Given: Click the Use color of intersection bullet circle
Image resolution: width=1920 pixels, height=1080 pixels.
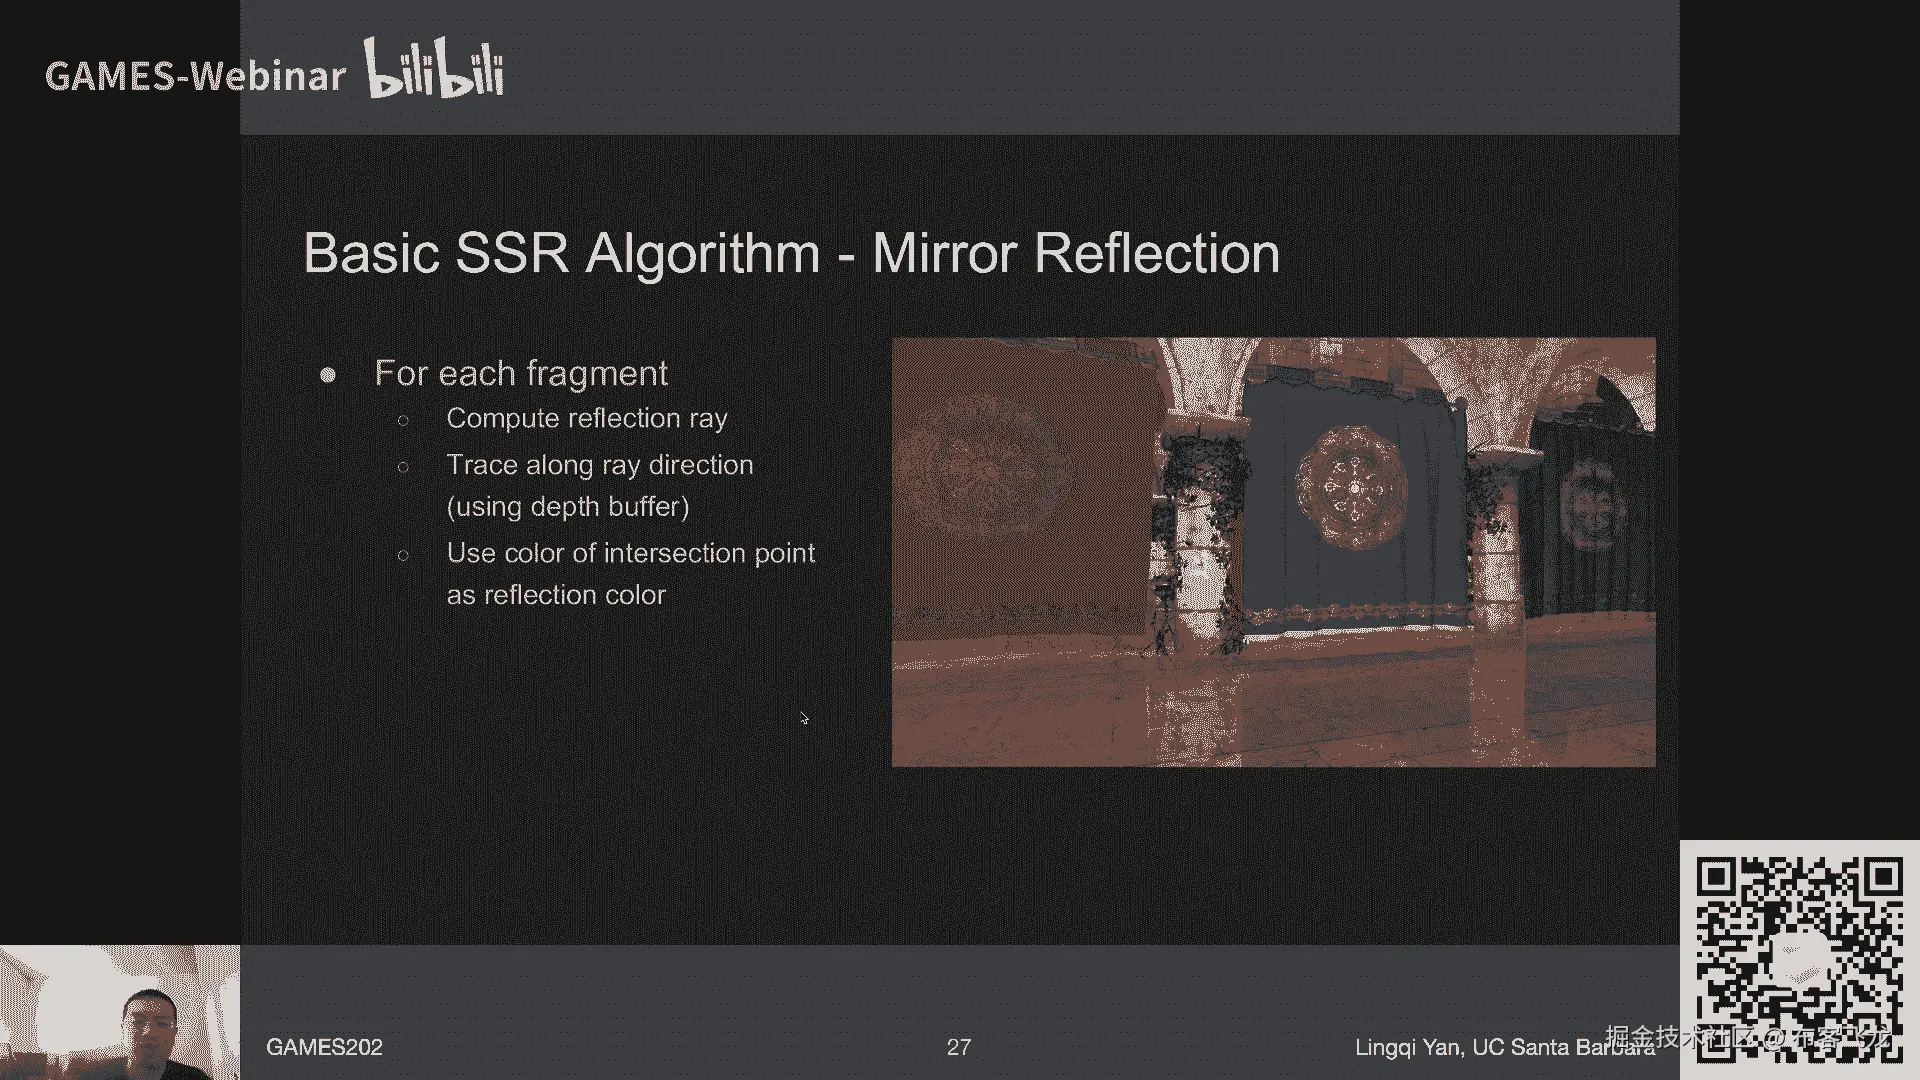Looking at the screenshot, I should pos(403,554).
